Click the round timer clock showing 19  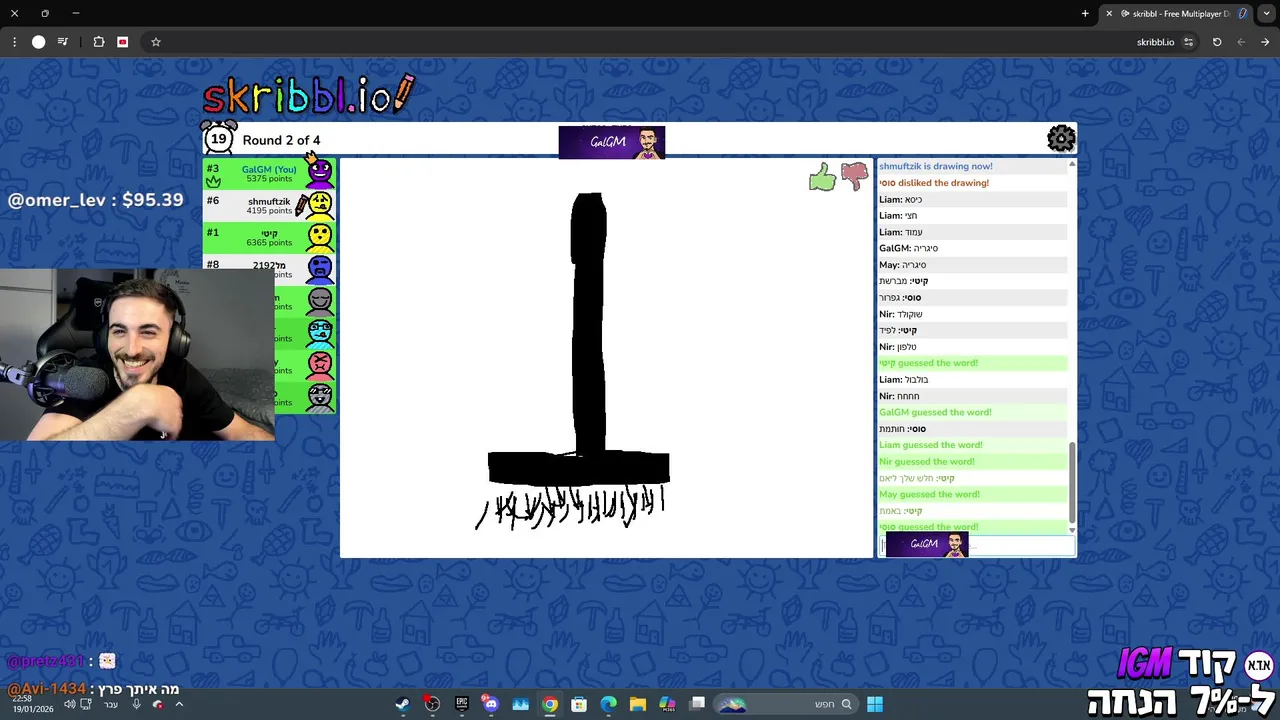pyautogui.click(x=218, y=138)
